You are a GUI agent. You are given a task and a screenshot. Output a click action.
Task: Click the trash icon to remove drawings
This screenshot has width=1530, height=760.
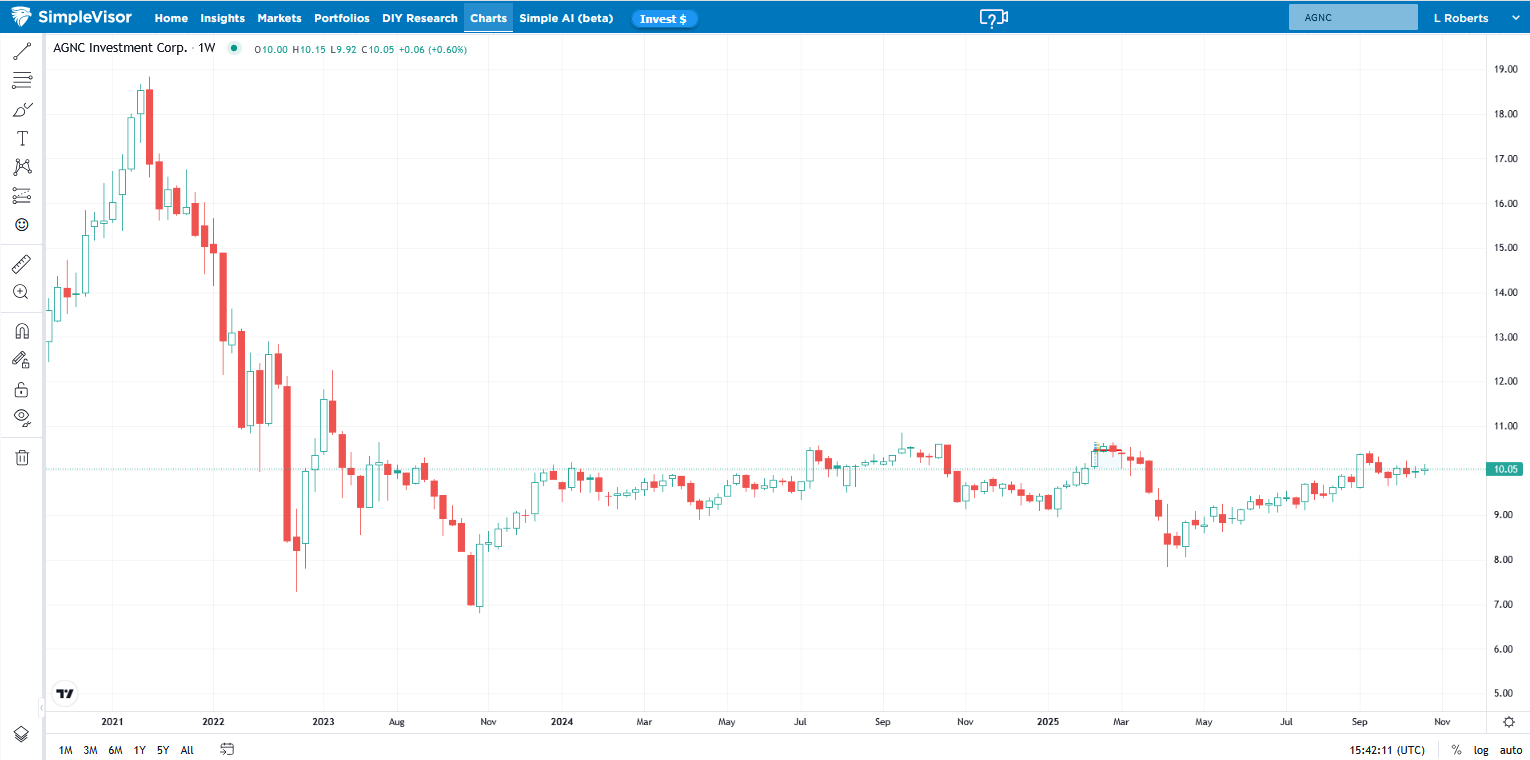tap(21, 457)
